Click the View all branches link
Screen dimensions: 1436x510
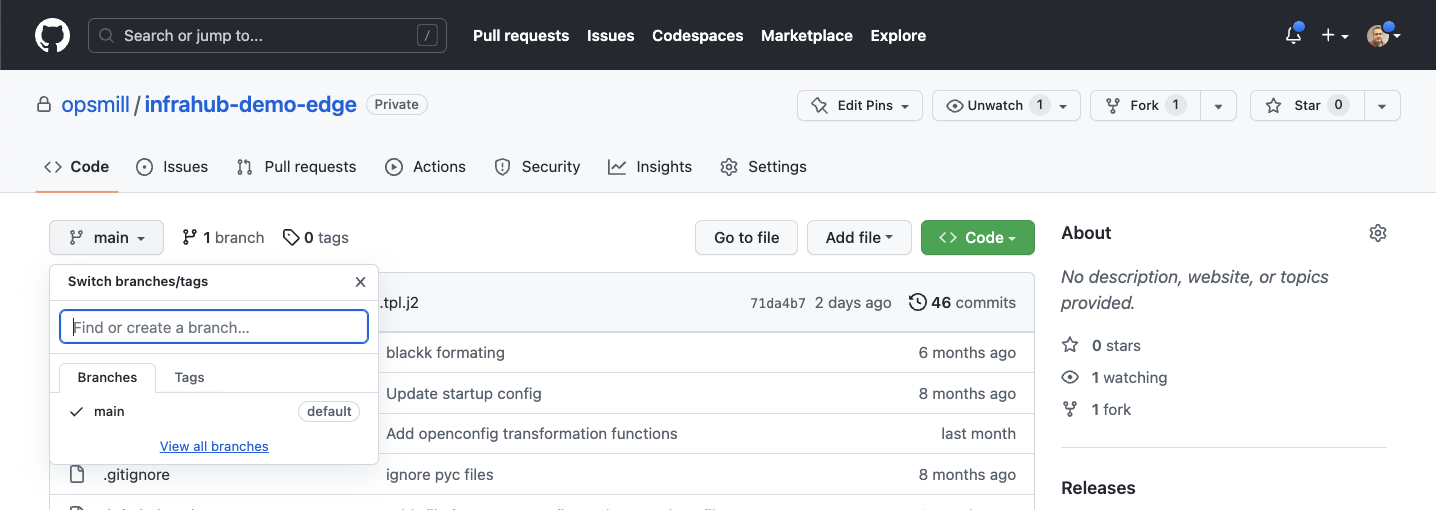pyautogui.click(x=214, y=446)
